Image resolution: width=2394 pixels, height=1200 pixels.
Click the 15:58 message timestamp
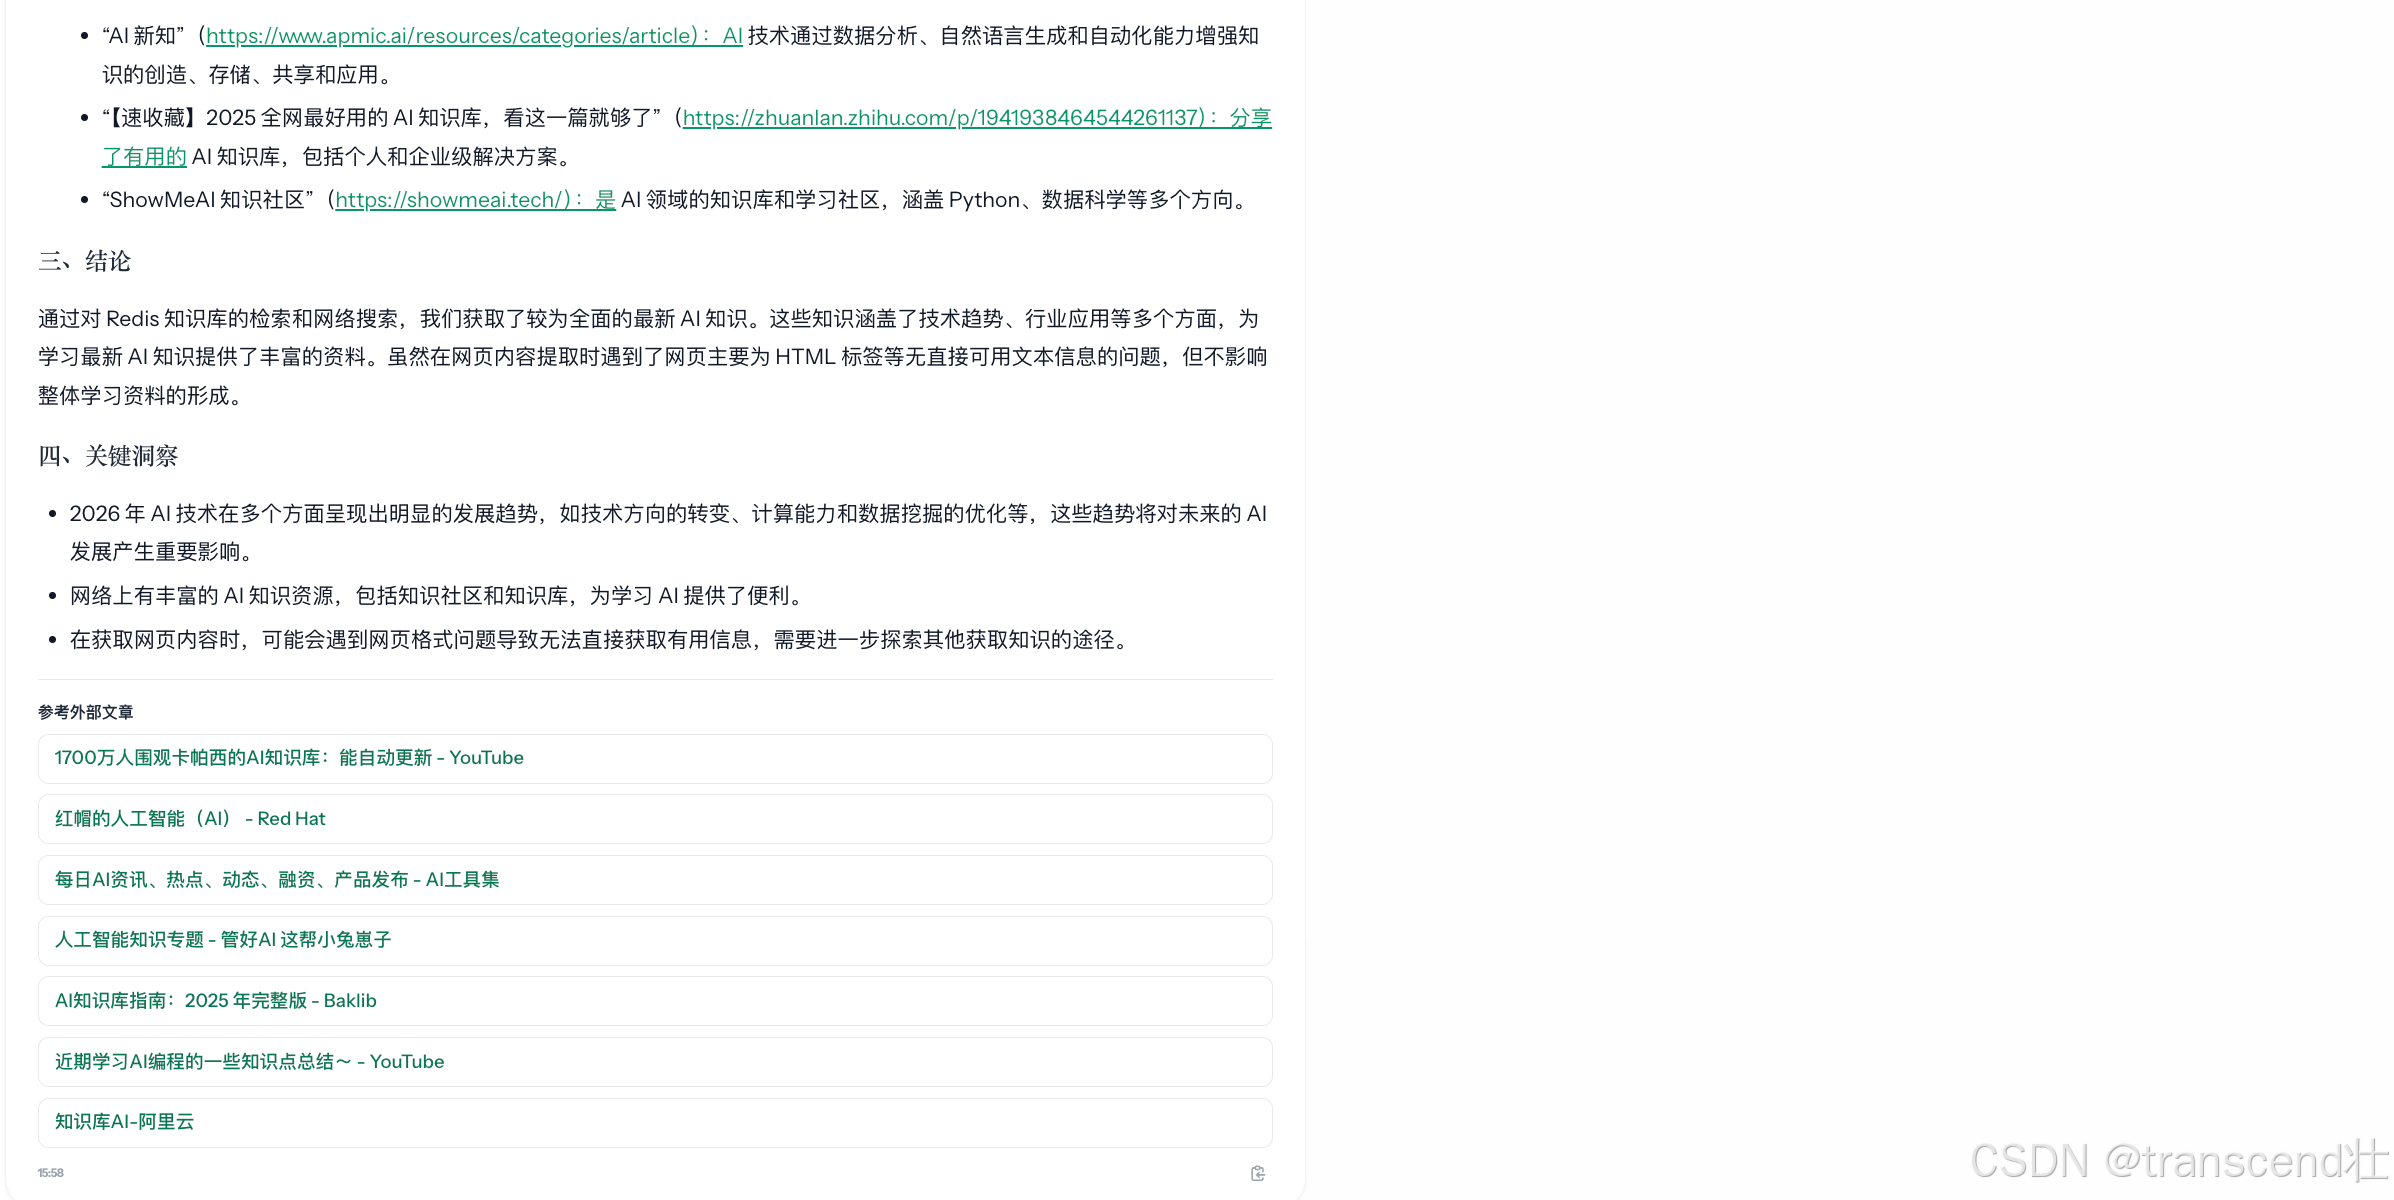point(51,1173)
